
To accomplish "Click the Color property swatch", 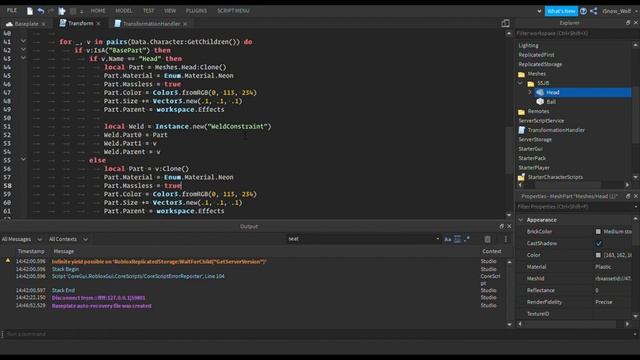I will (x=598, y=255).
